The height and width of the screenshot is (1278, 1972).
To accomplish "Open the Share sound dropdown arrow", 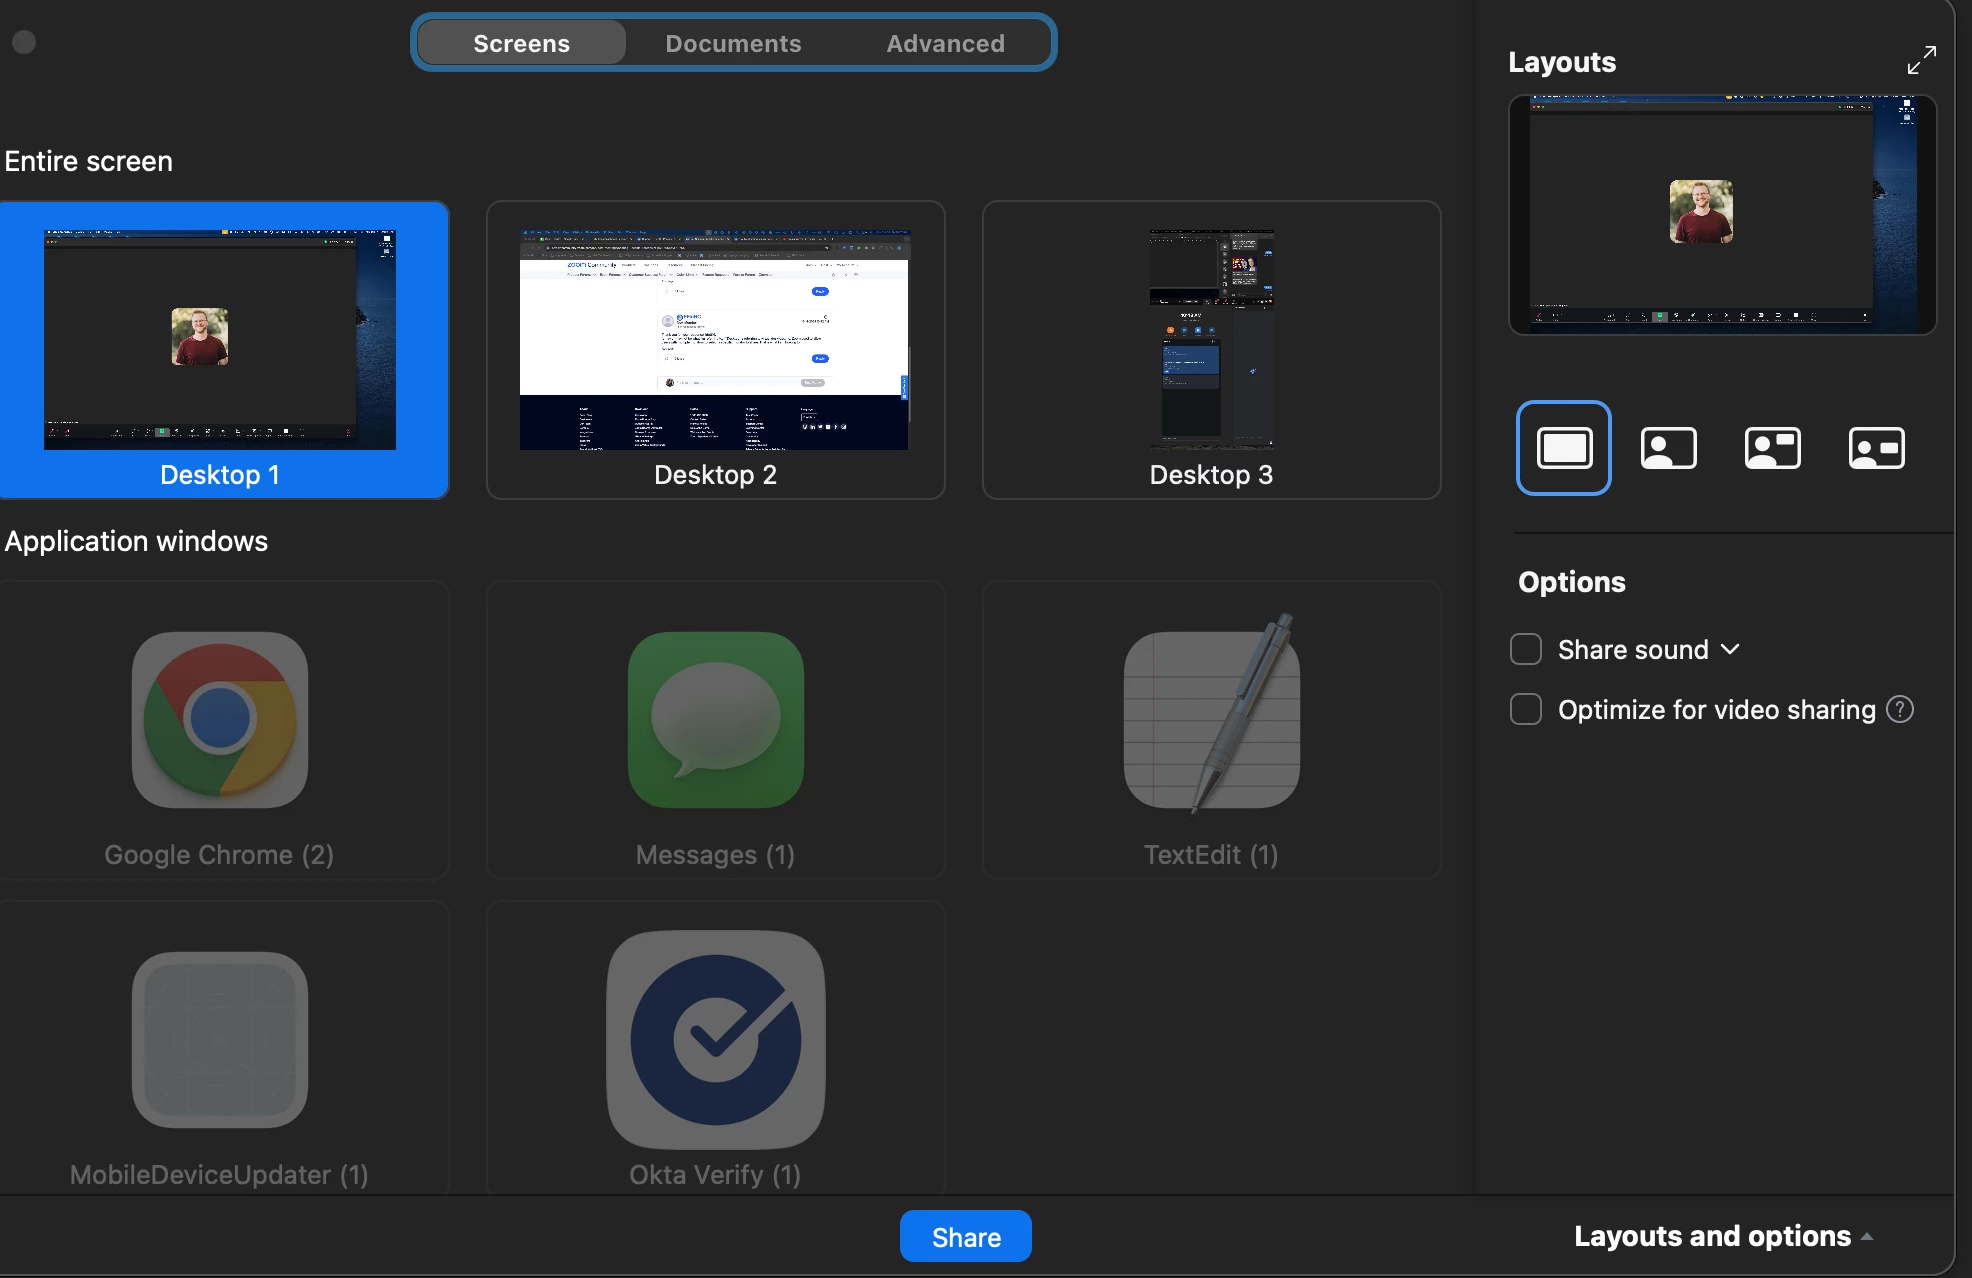I will [x=1731, y=649].
